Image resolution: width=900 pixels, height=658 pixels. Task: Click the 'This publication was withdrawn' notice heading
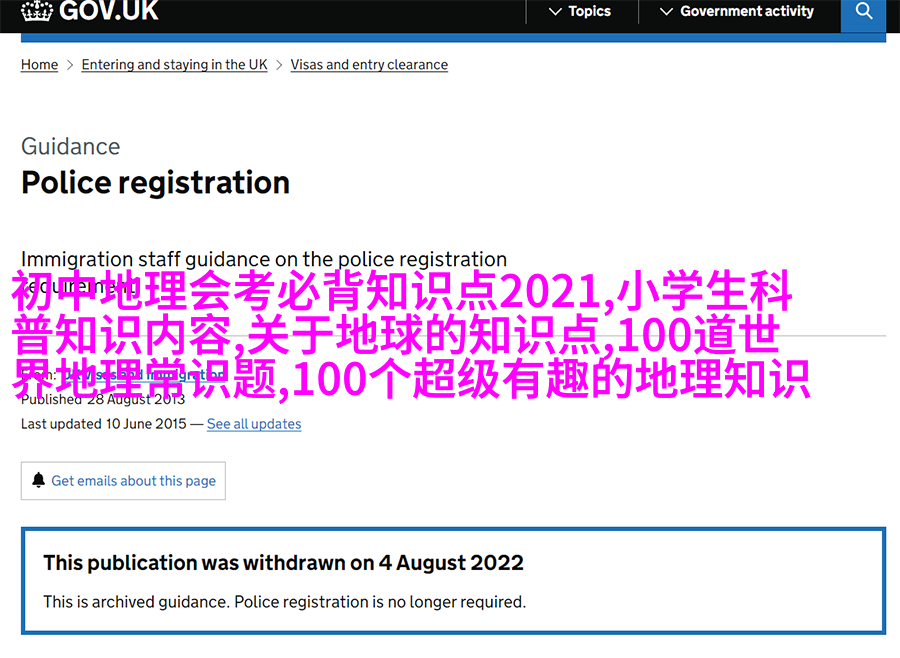tap(284, 563)
